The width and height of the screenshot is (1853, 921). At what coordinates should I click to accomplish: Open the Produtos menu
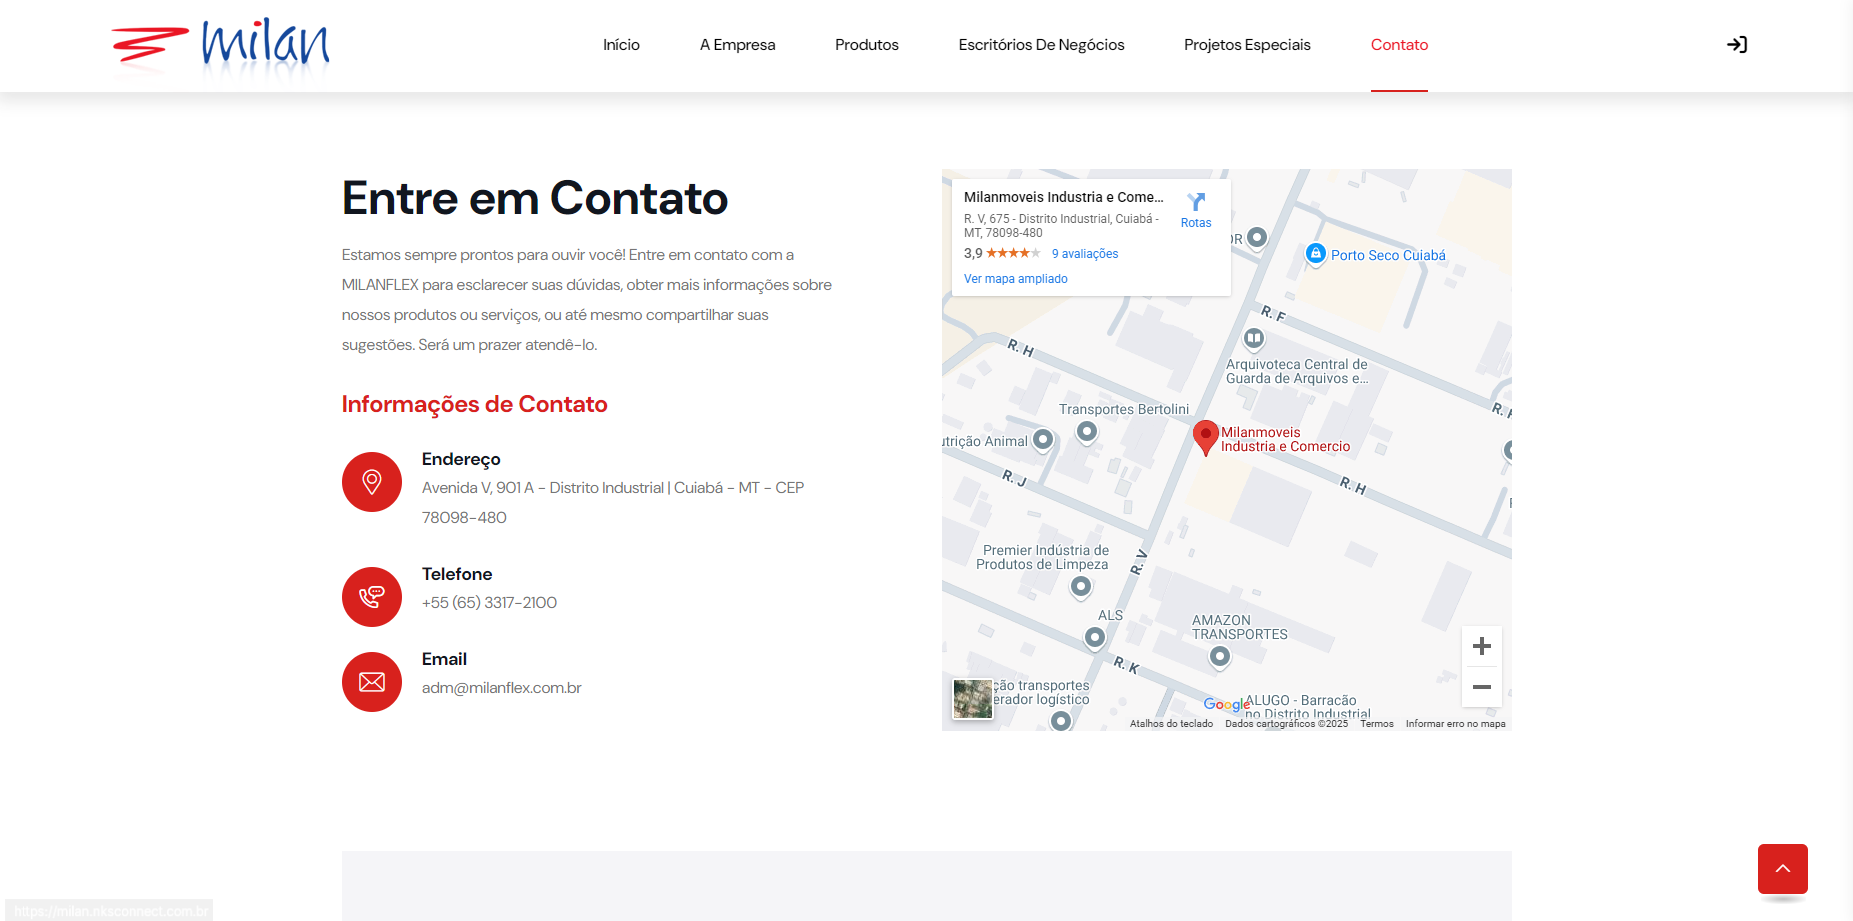(x=867, y=45)
